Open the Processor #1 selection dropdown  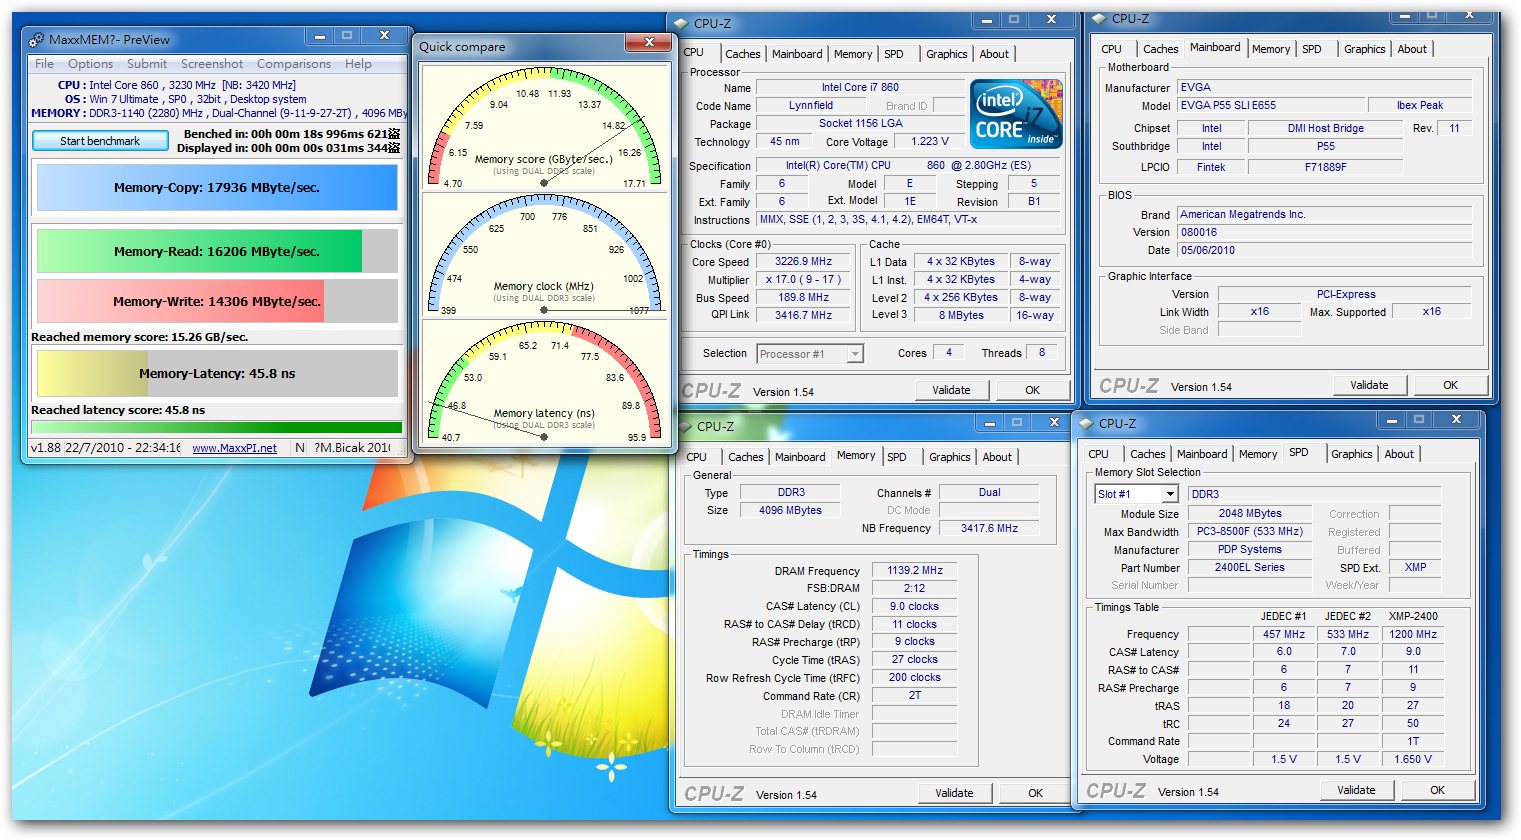[854, 354]
